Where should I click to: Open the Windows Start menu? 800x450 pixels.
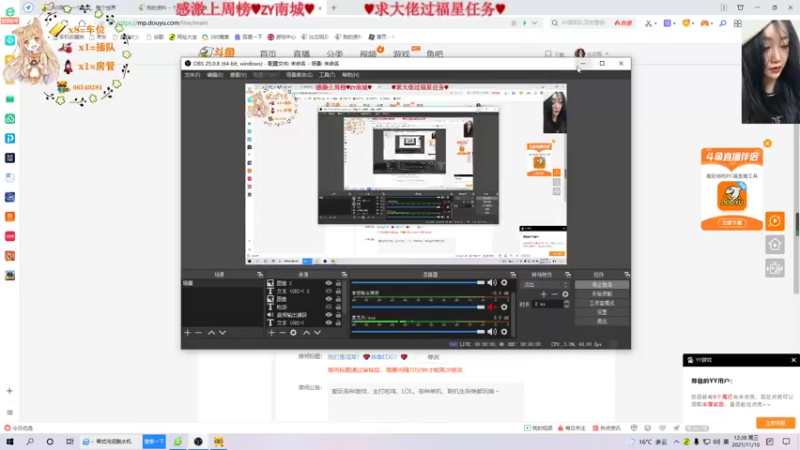[10, 442]
